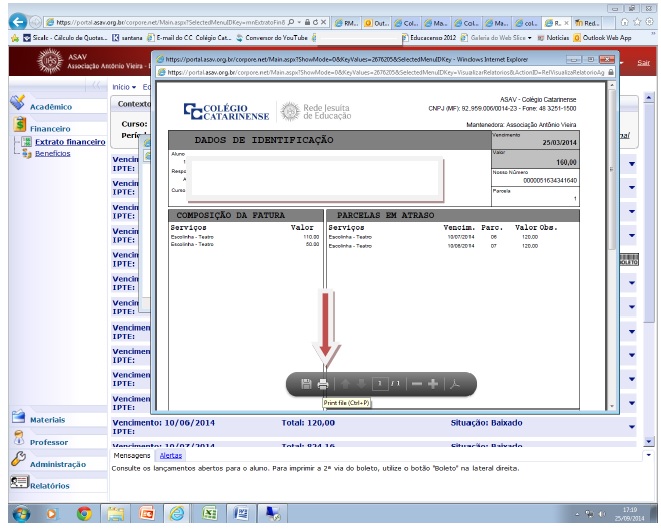The width and height of the screenshot is (661, 529).
Task: Open the 'Notícias' favorites bar link
Action: click(553, 38)
